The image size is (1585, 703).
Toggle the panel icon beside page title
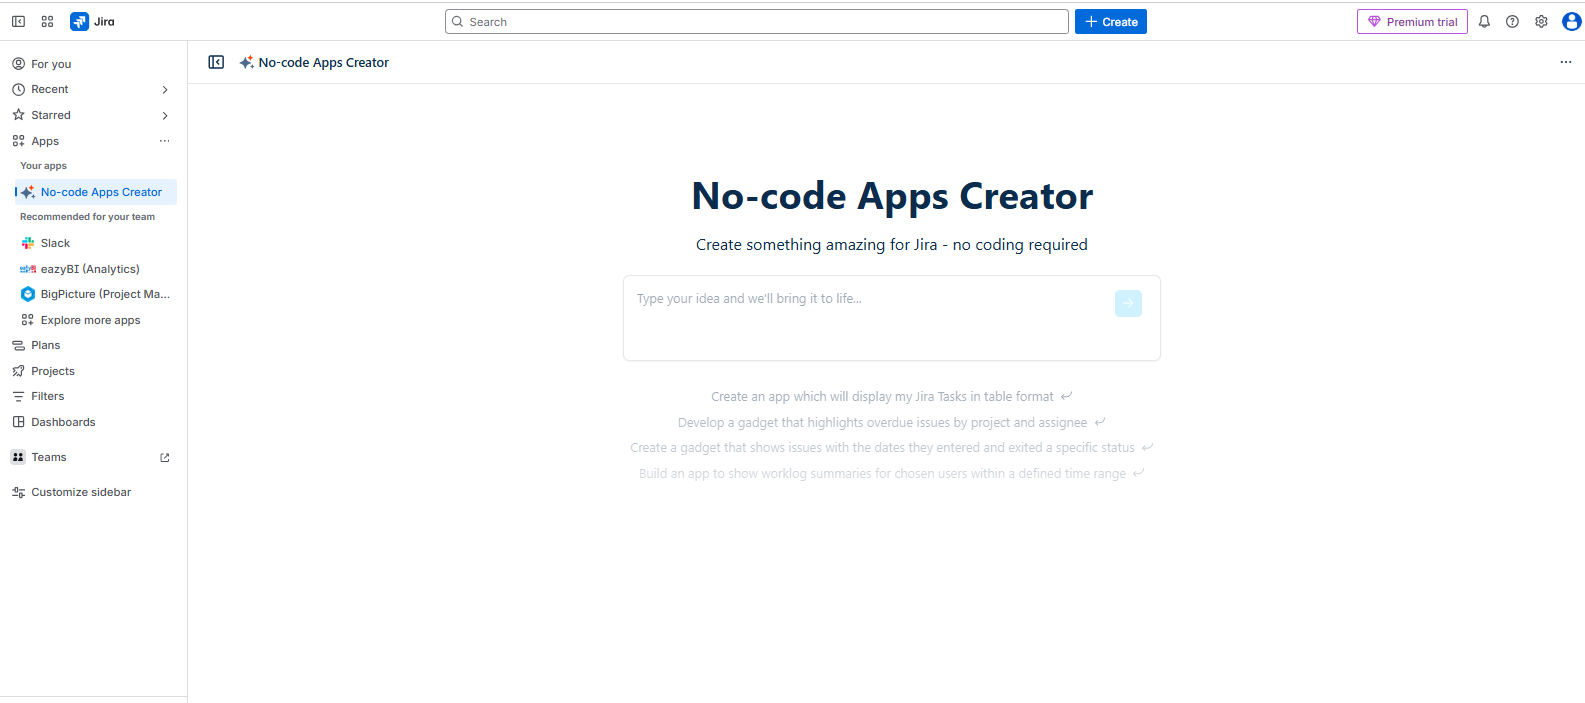pos(216,62)
